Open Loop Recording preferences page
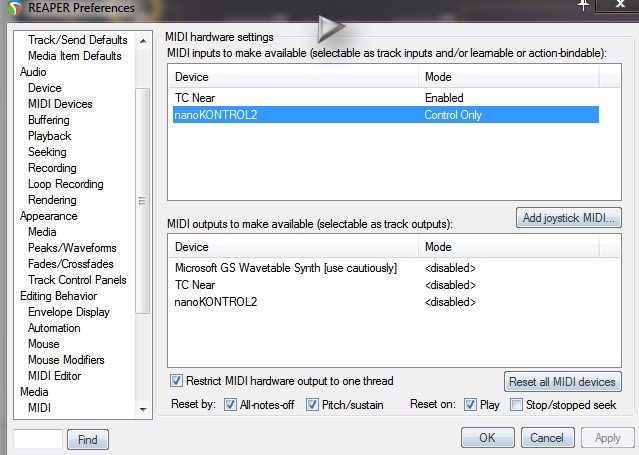 click(66, 184)
